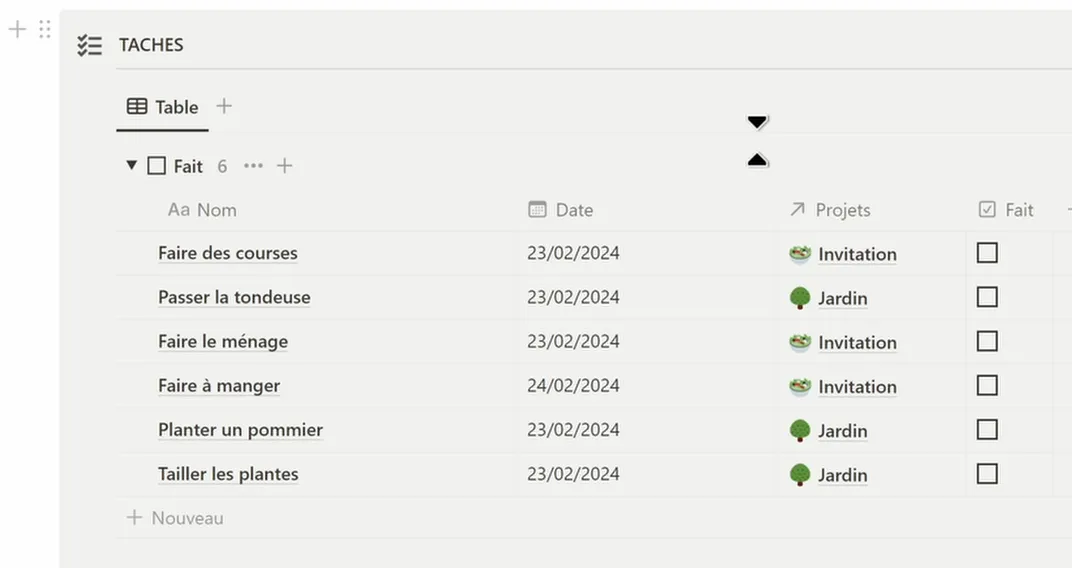Click the plus icon to add a block
1072x568 pixels.
point(17,29)
